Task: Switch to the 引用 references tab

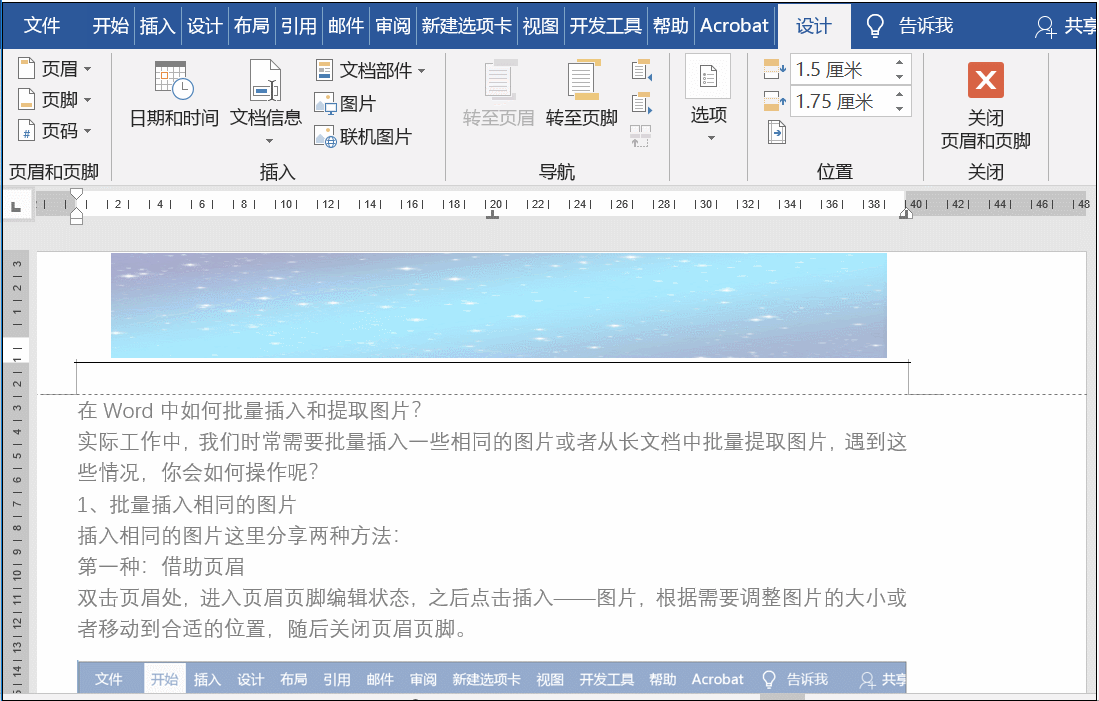Action: 299,26
